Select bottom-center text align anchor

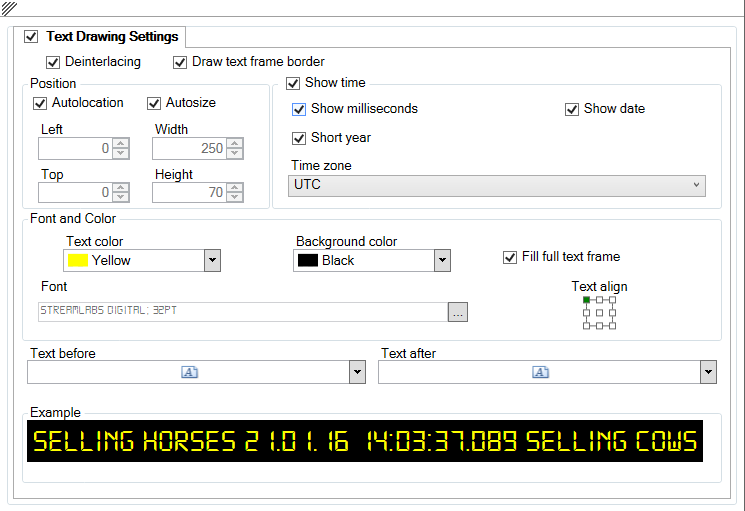click(x=600, y=326)
